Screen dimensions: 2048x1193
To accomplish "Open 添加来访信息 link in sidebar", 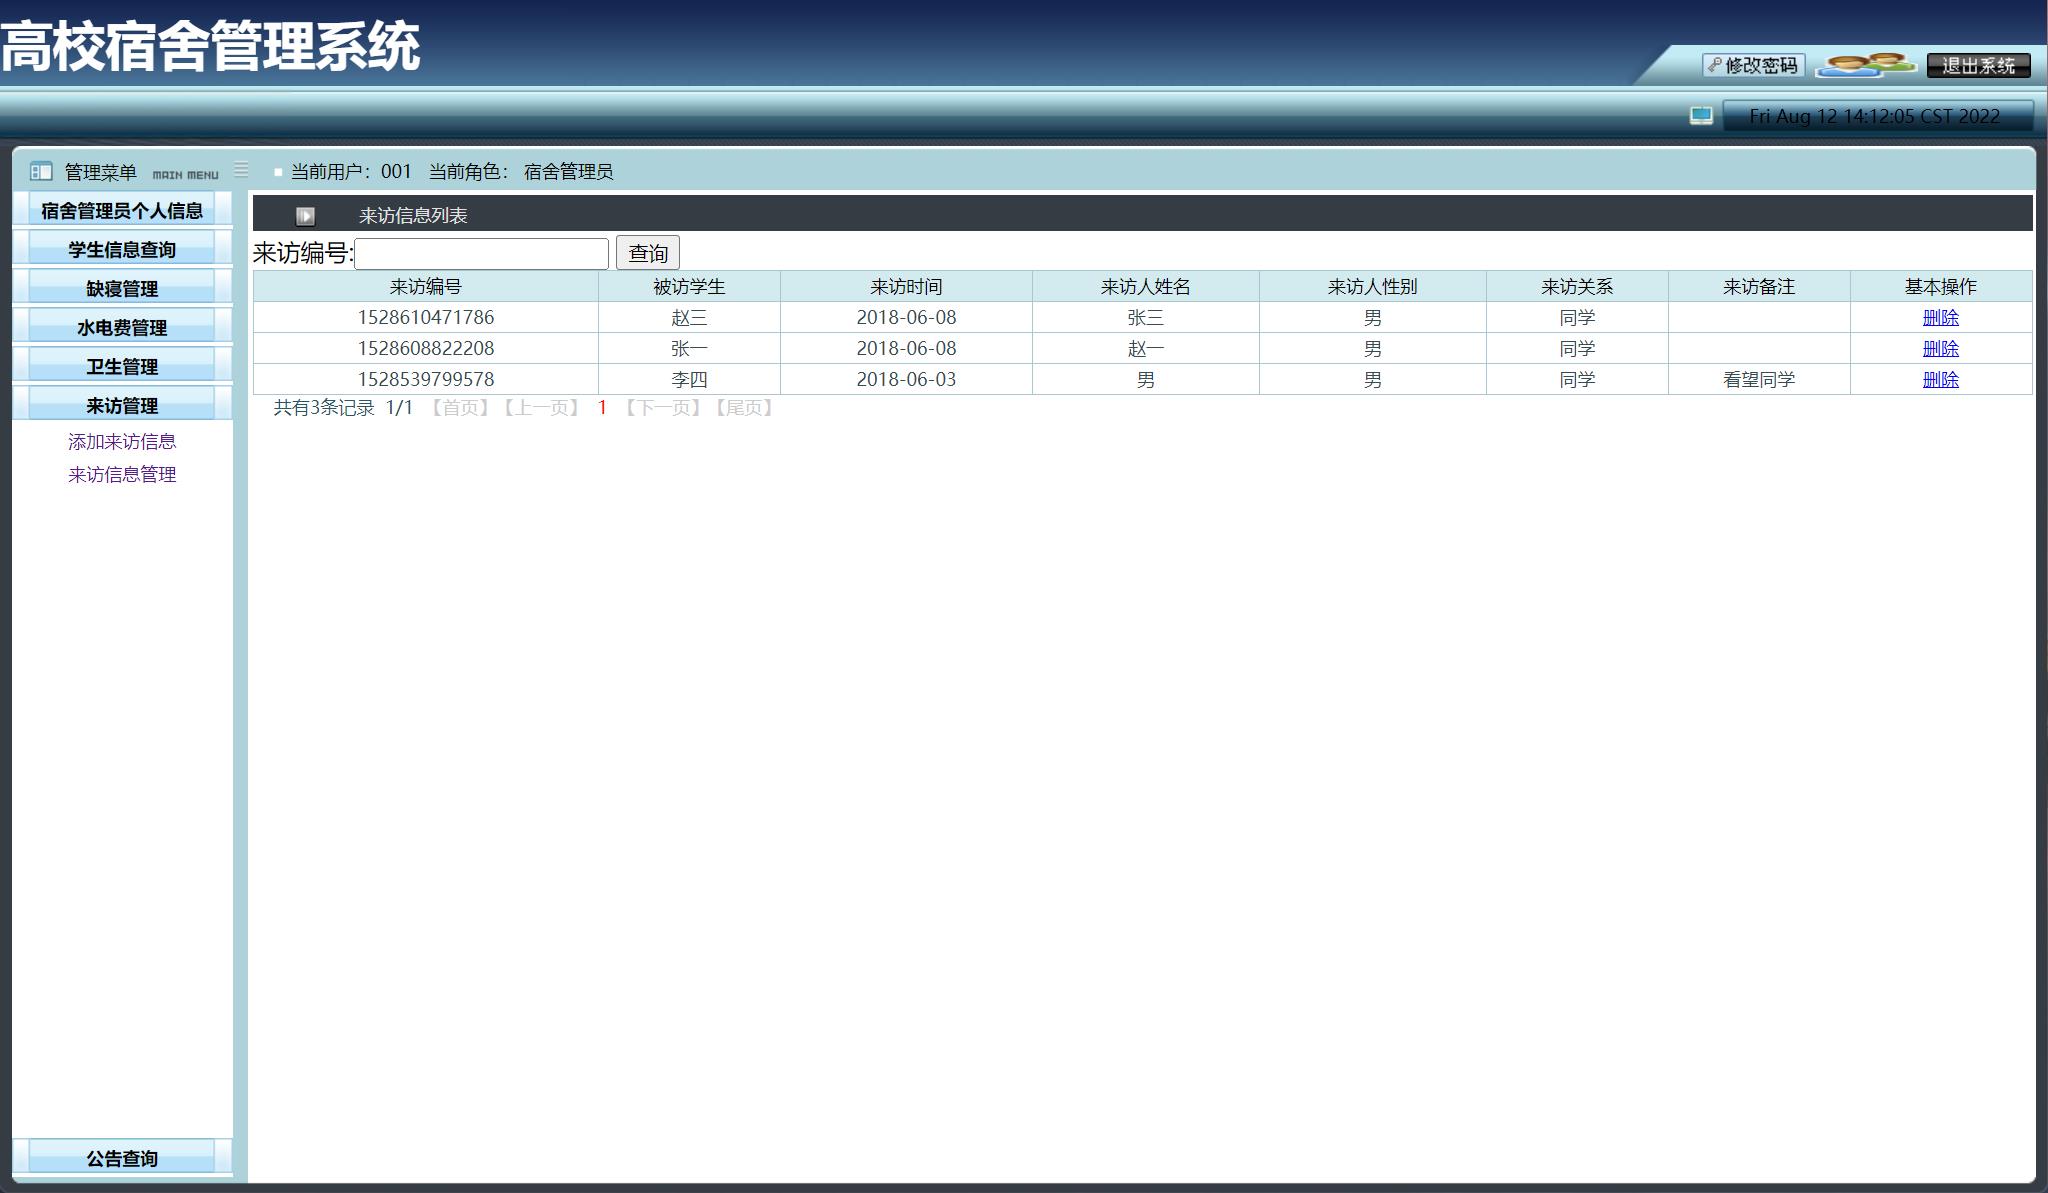I will click(x=122, y=442).
